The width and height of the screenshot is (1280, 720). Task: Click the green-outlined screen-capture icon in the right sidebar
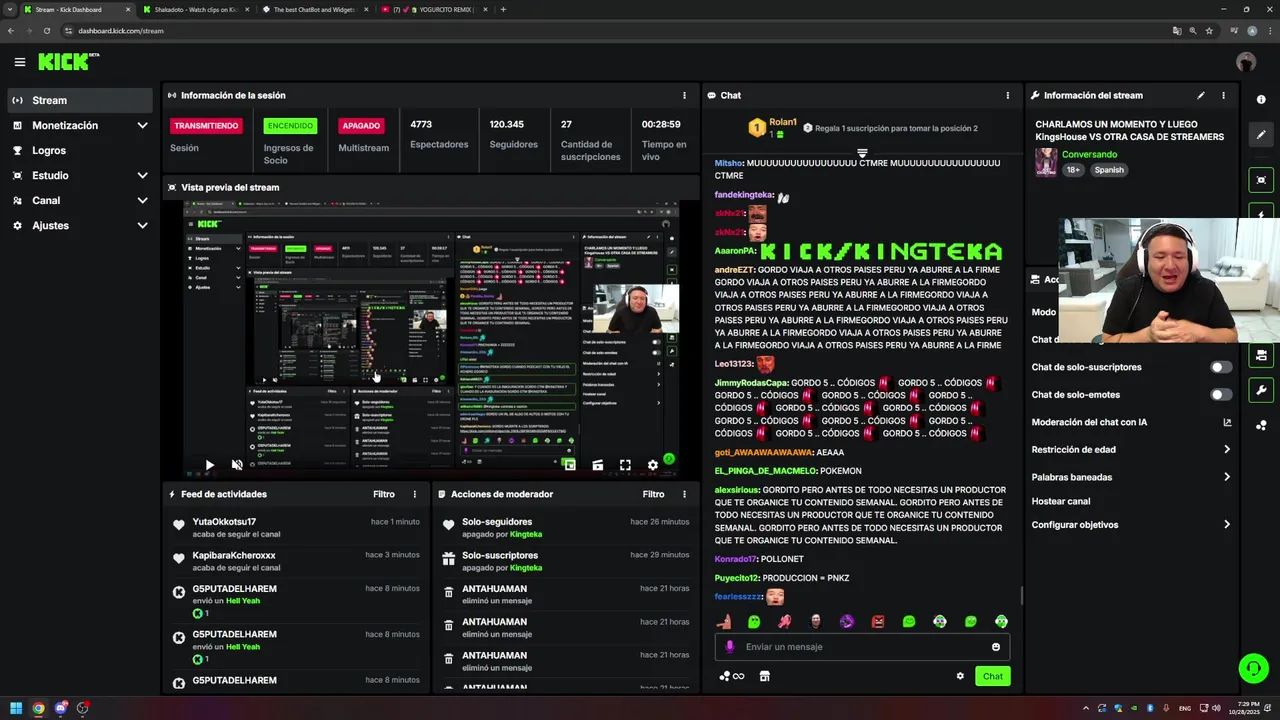click(1261, 180)
